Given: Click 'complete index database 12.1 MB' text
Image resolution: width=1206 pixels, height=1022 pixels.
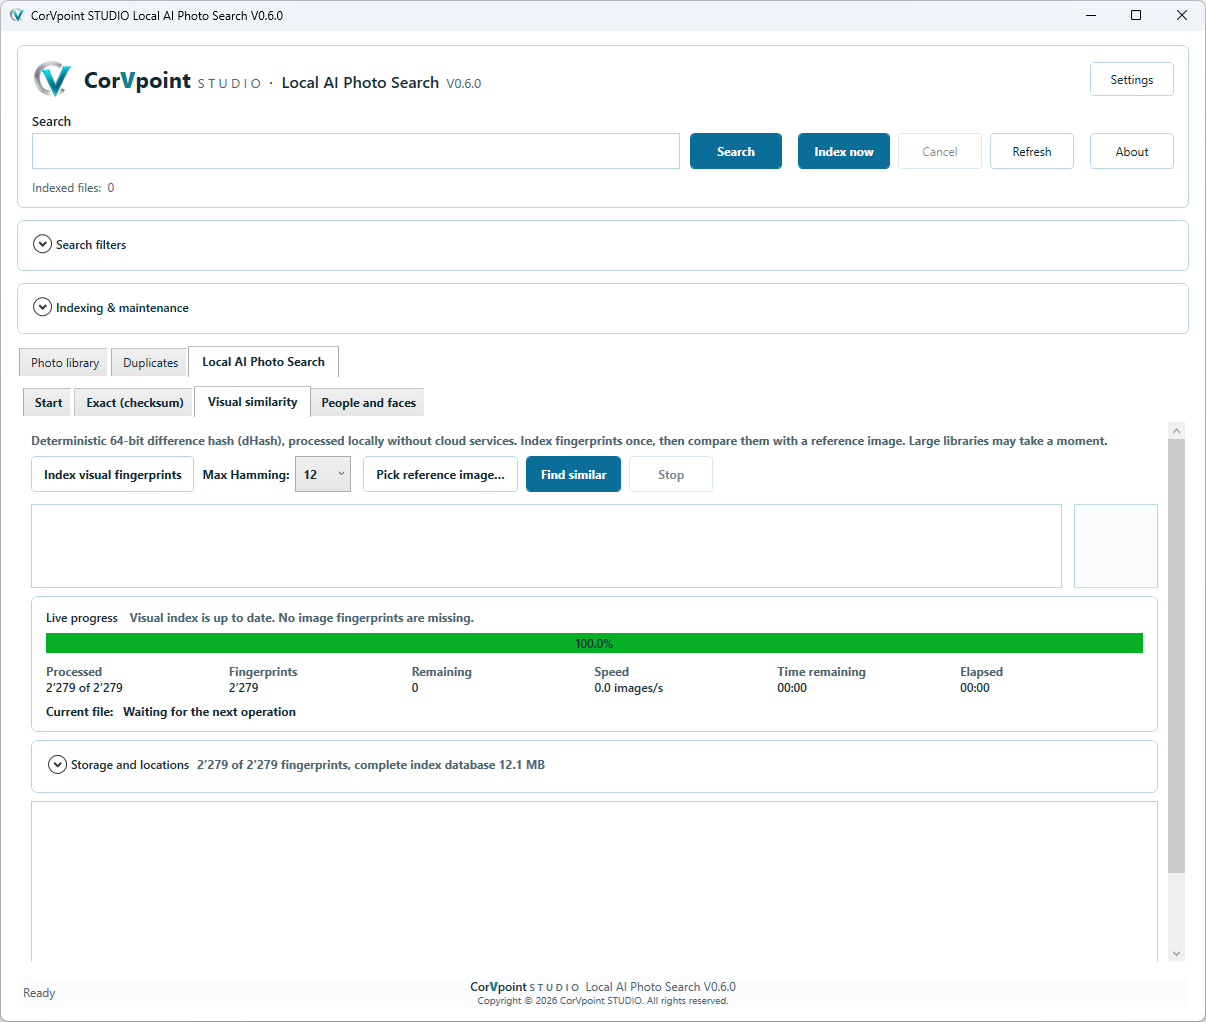Looking at the screenshot, I should tap(449, 764).
